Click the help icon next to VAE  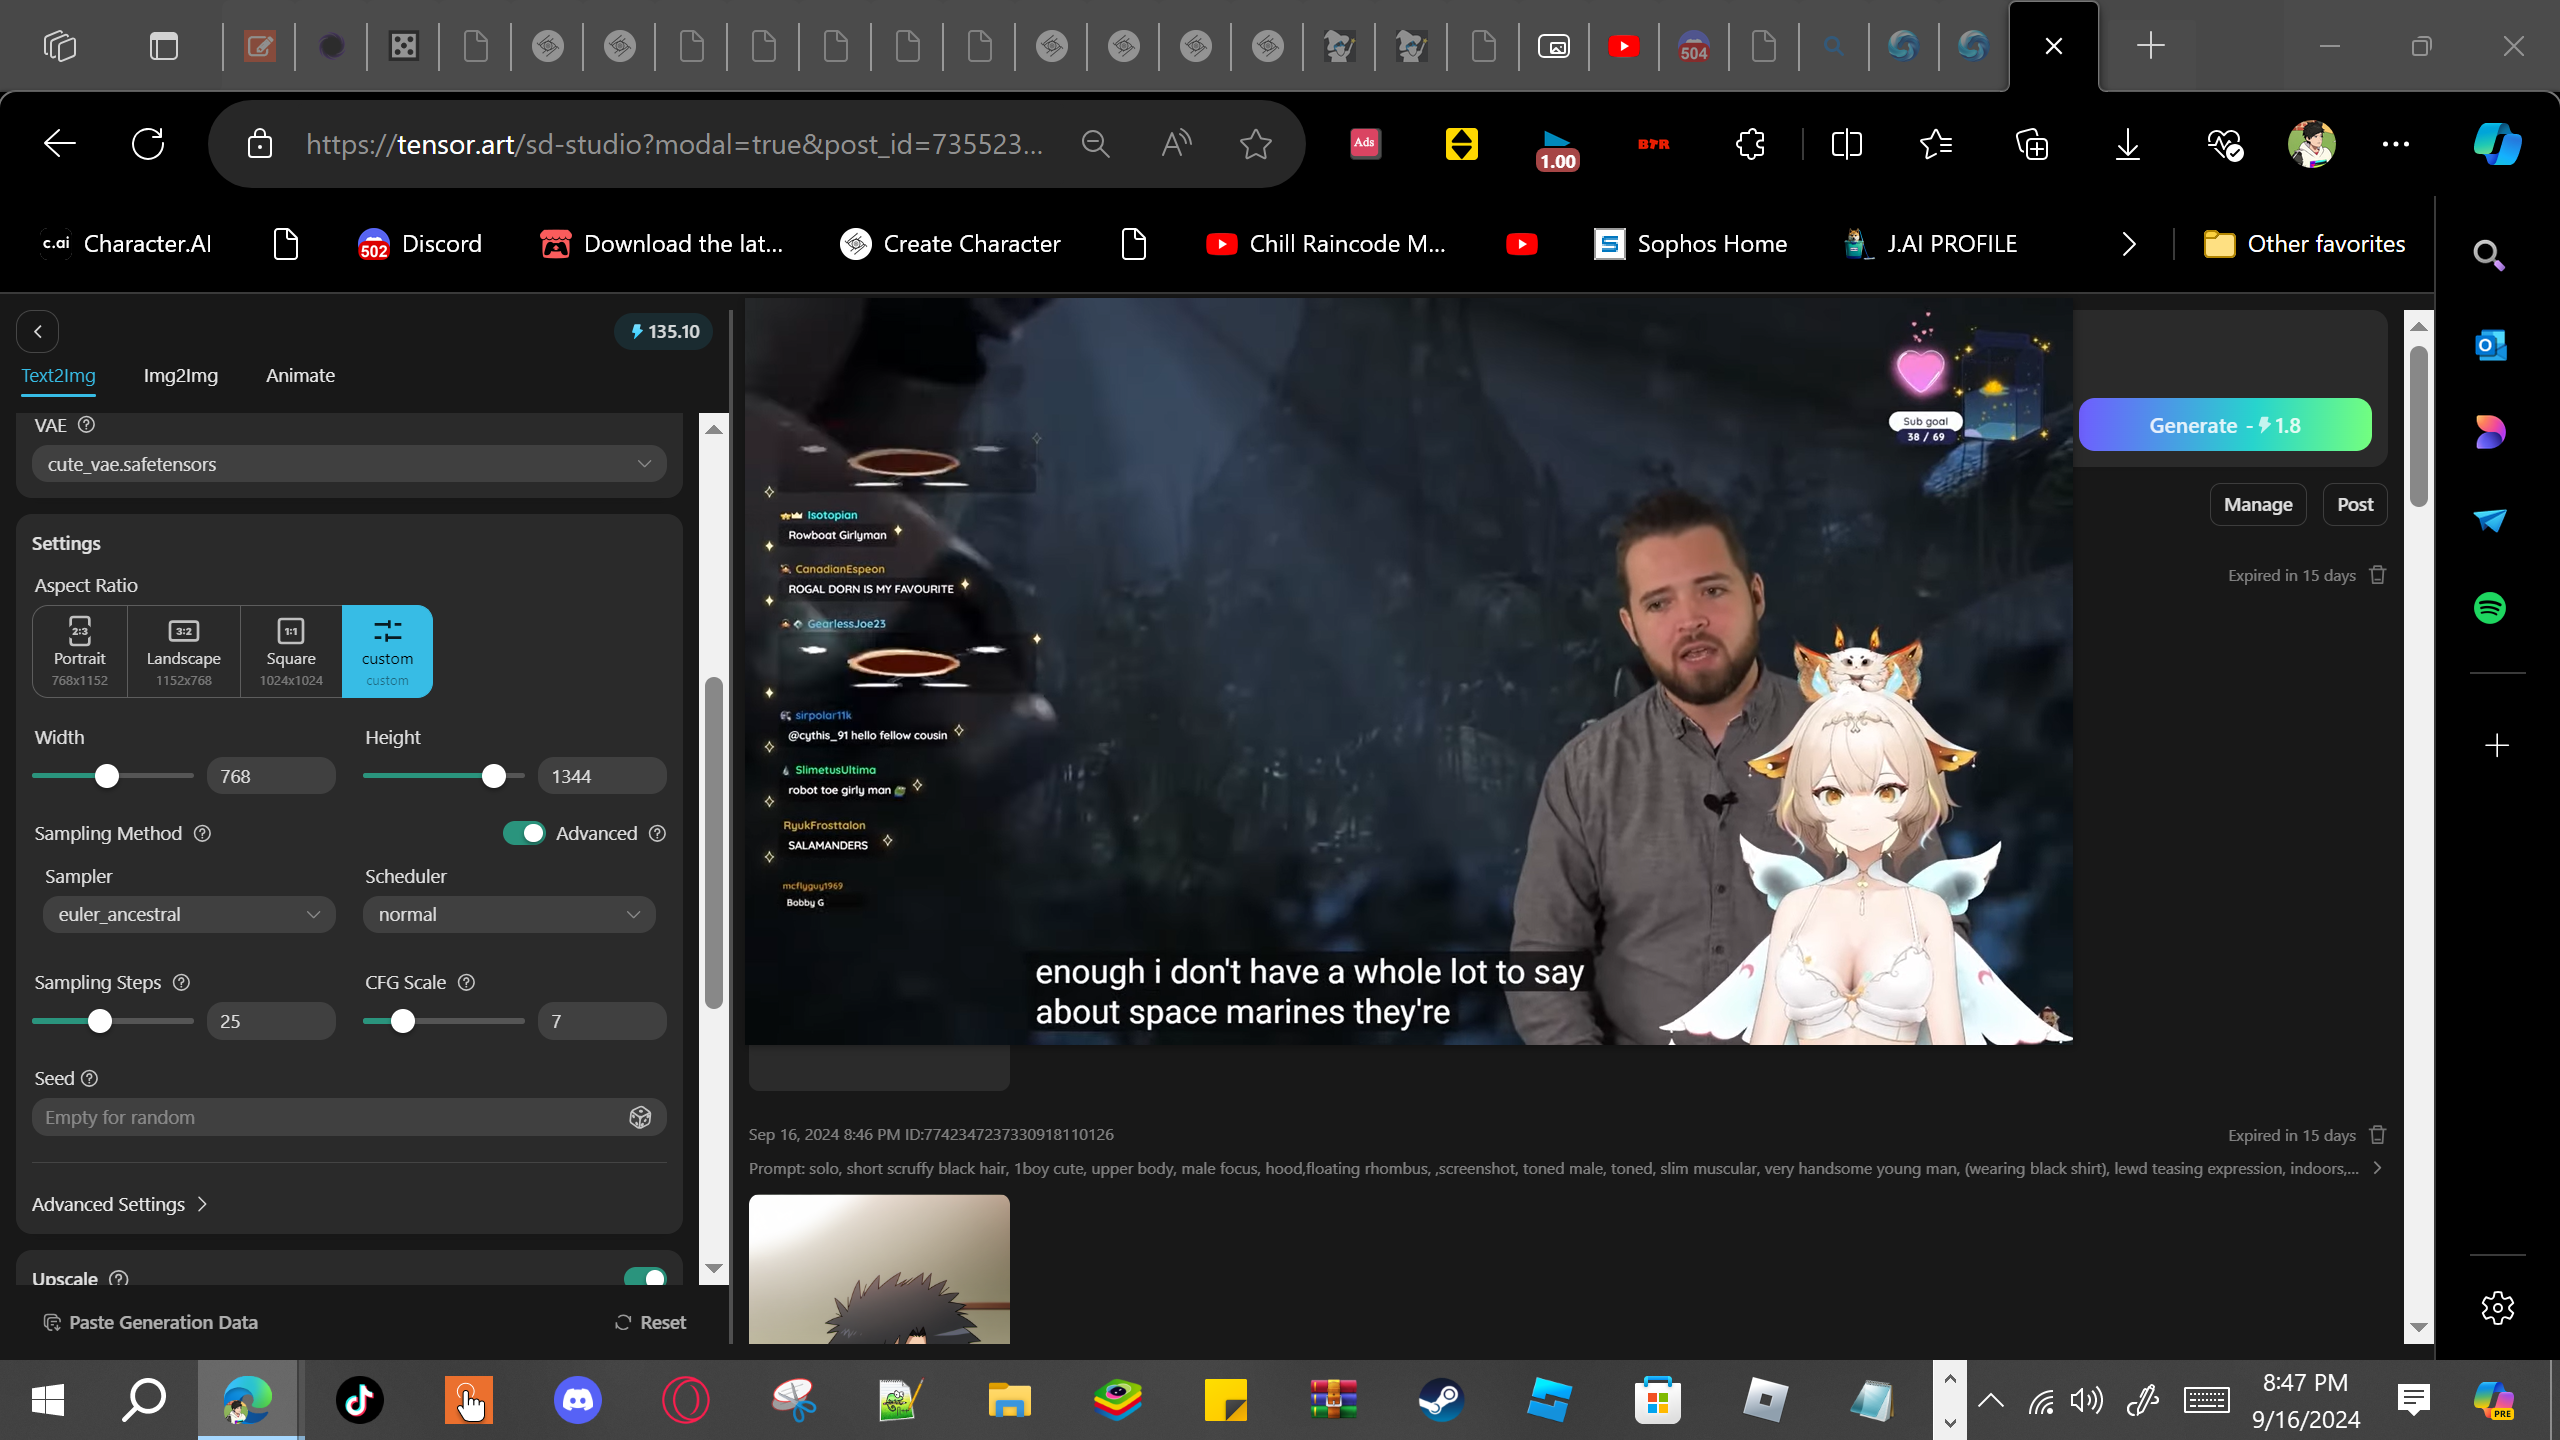tap(86, 425)
